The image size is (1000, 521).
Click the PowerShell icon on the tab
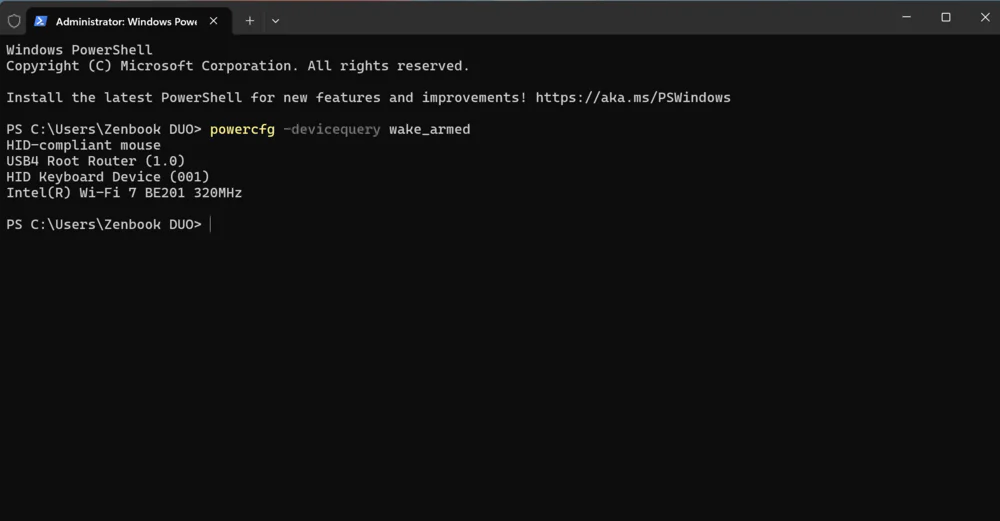[x=41, y=21]
